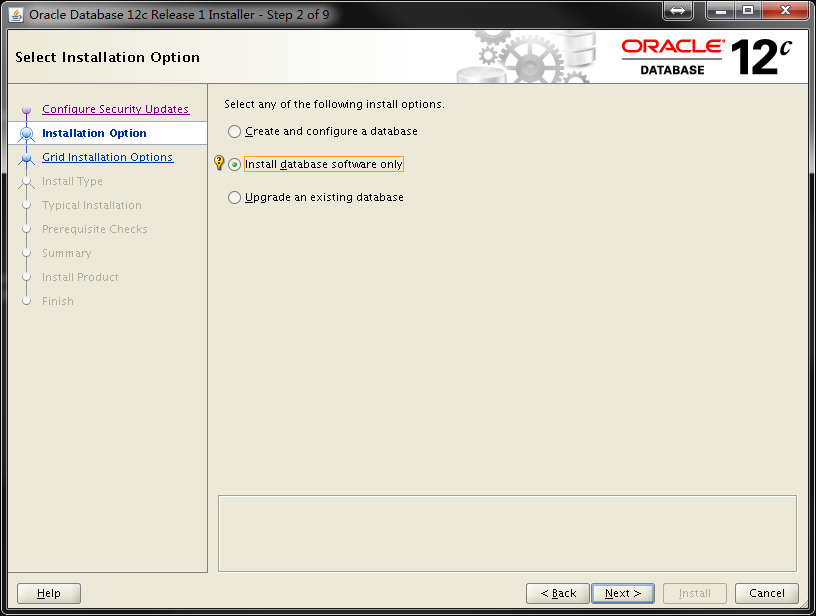Click the Finish step label
This screenshot has height=616, width=816.
tap(58, 301)
